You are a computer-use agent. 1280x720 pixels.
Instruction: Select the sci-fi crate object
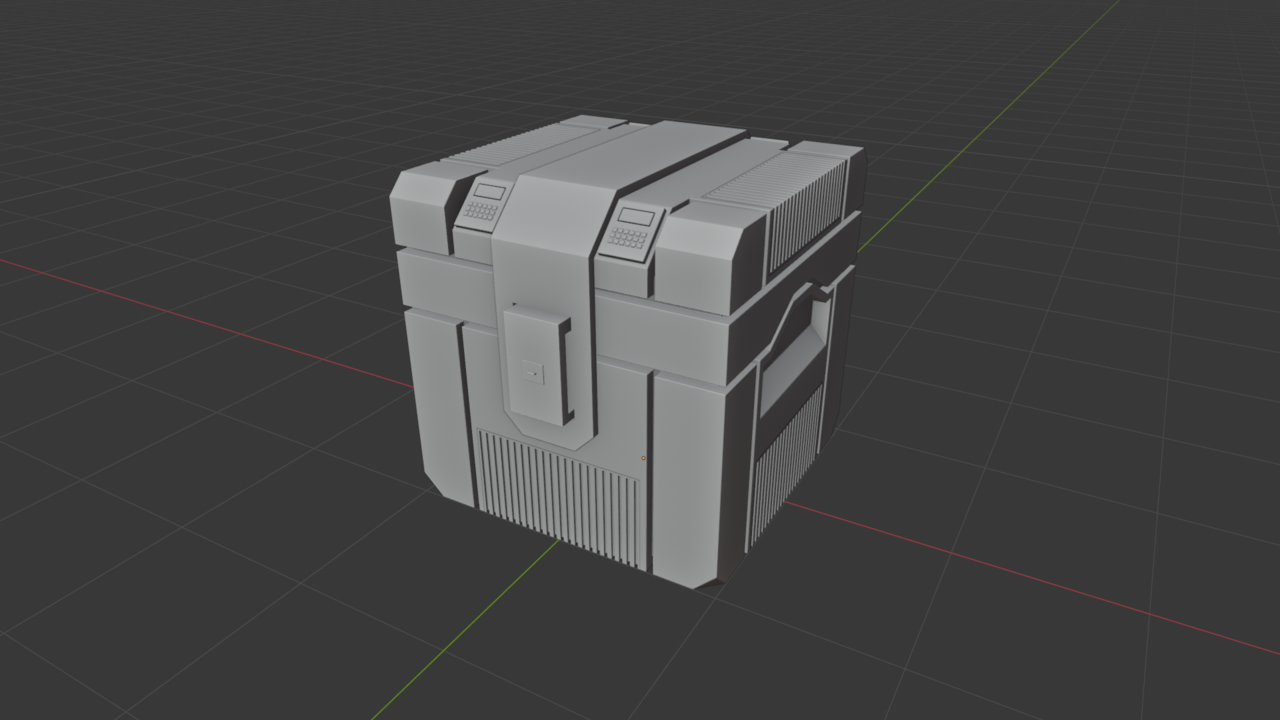[600, 350]
